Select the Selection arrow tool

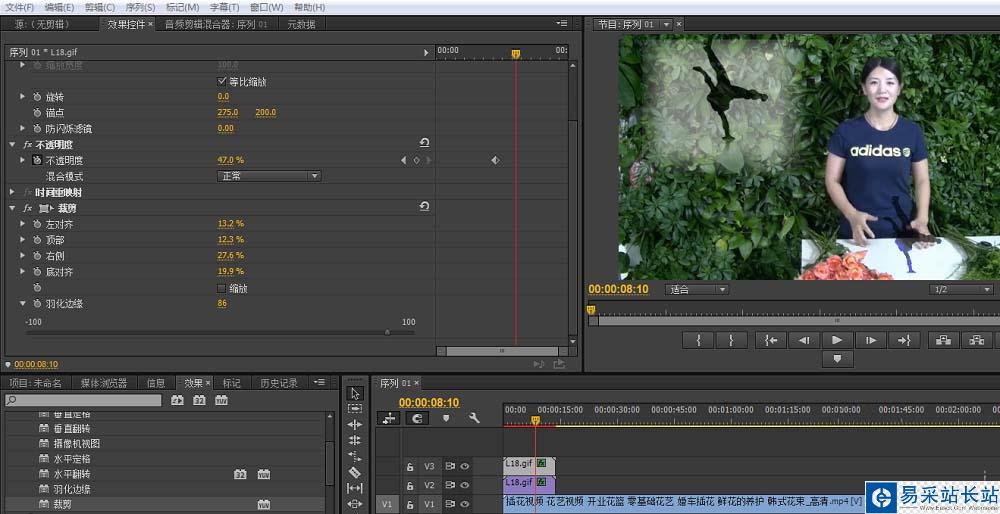point(355,393)
